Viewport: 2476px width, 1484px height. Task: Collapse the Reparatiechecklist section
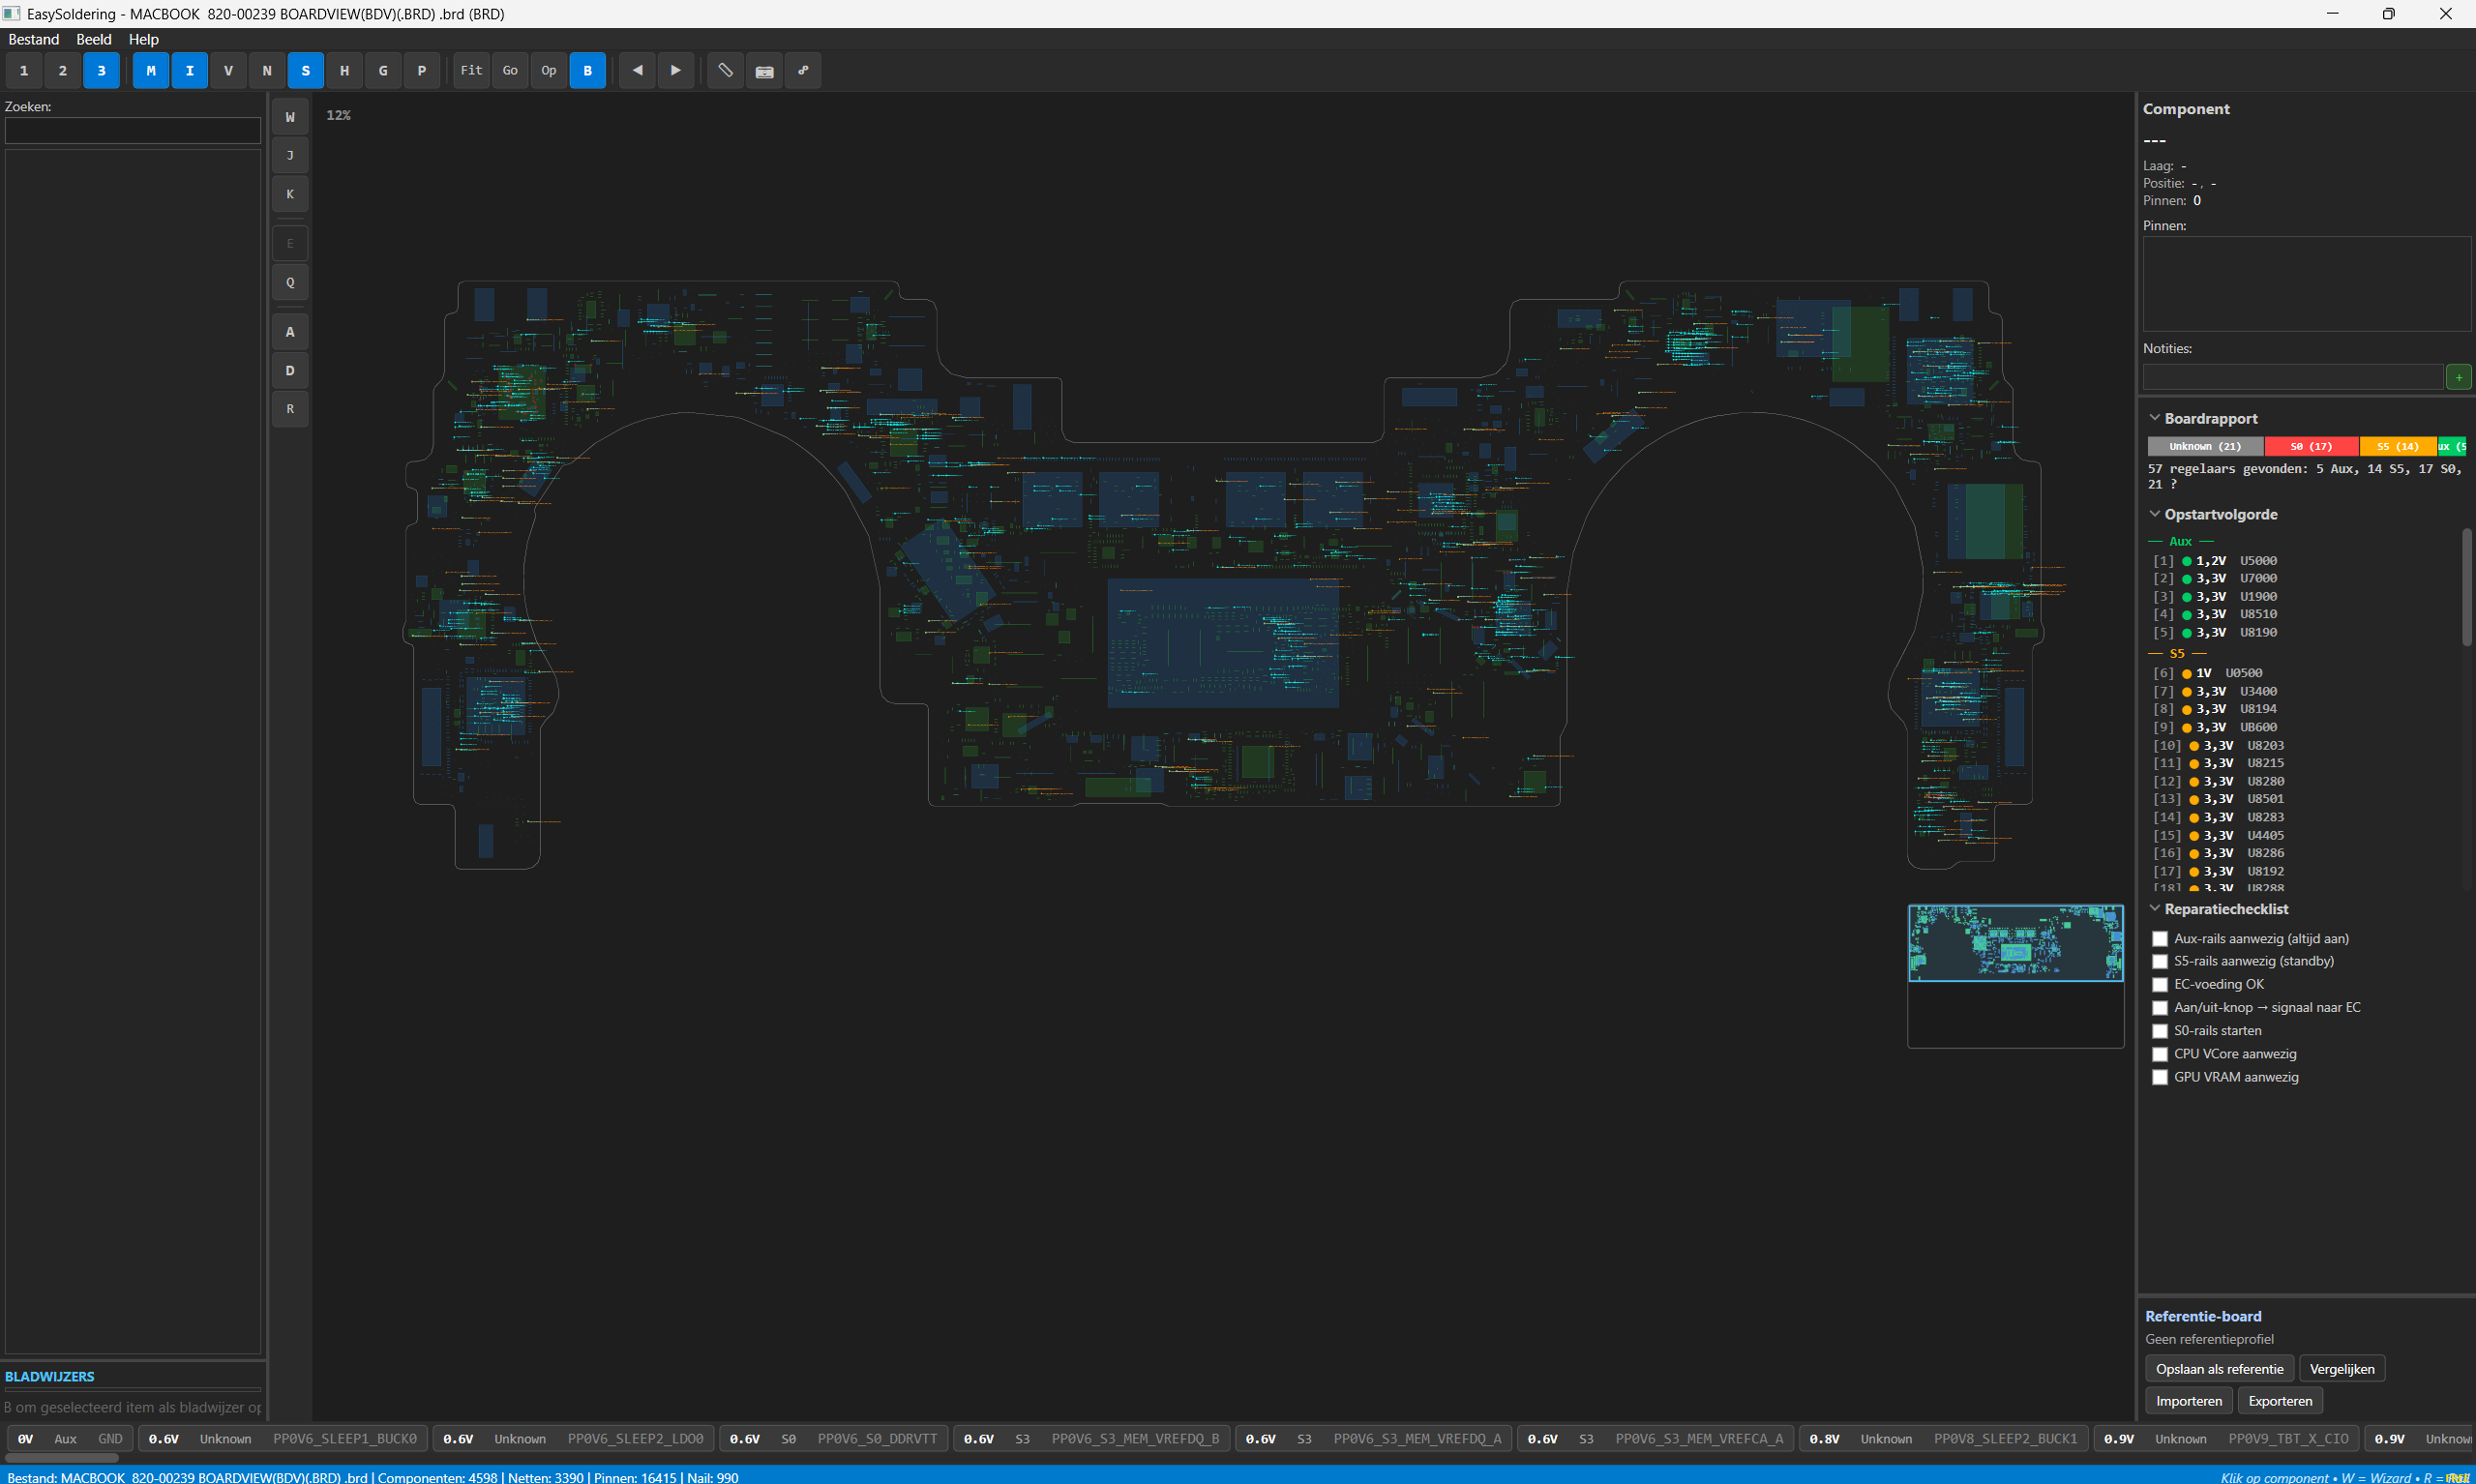pos(2155,909)
